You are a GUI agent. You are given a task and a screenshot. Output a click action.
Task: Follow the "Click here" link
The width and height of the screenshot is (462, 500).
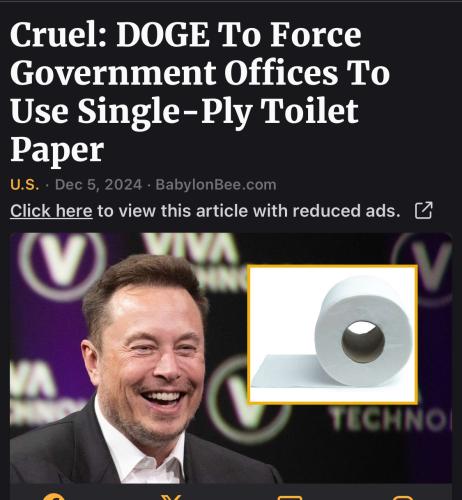point(51,211)
